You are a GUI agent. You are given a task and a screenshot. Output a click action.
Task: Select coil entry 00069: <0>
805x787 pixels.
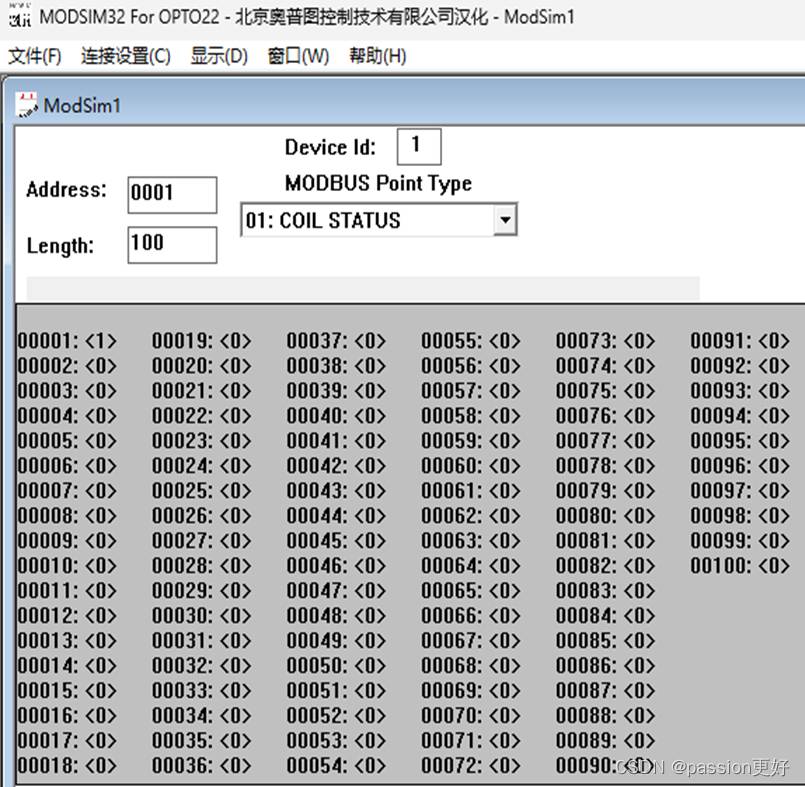471,690
